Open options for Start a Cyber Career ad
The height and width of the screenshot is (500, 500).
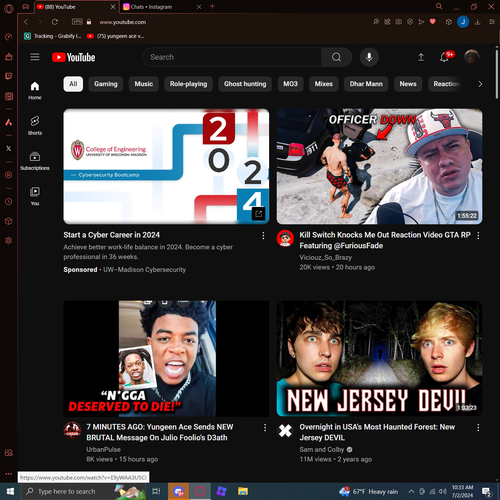point(263,236)
